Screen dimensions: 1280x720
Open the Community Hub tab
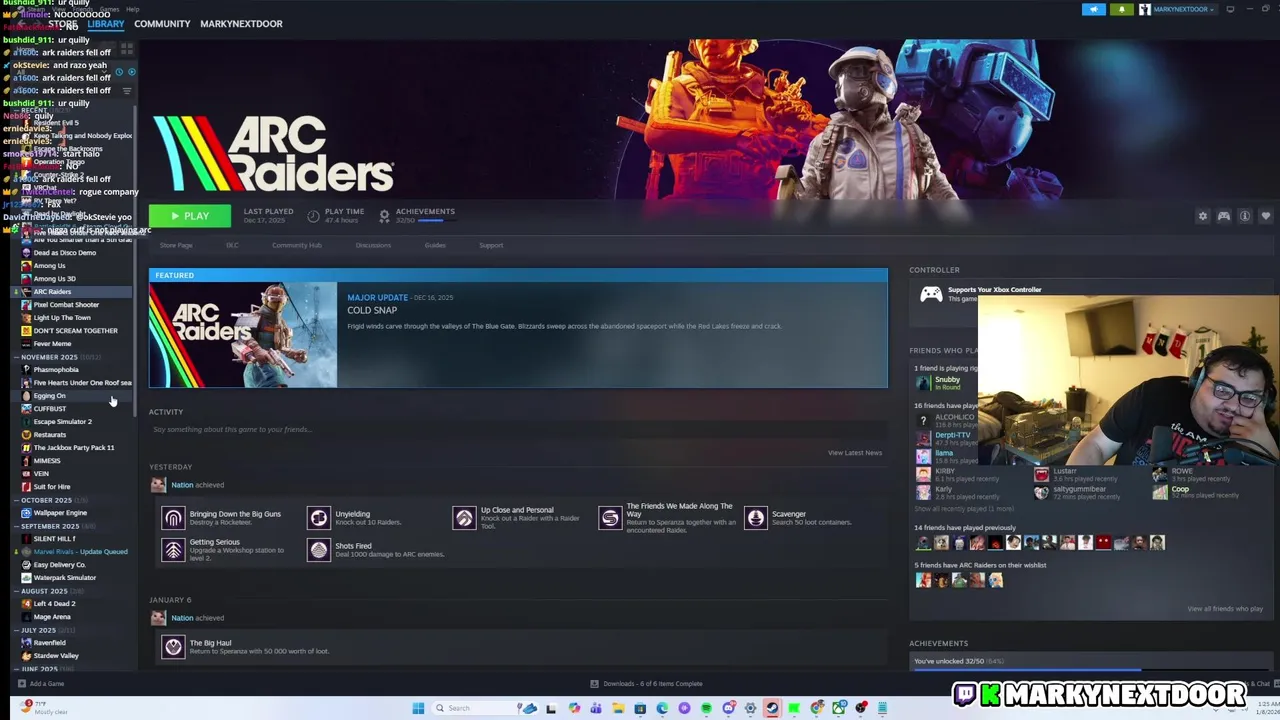[297, 245]
